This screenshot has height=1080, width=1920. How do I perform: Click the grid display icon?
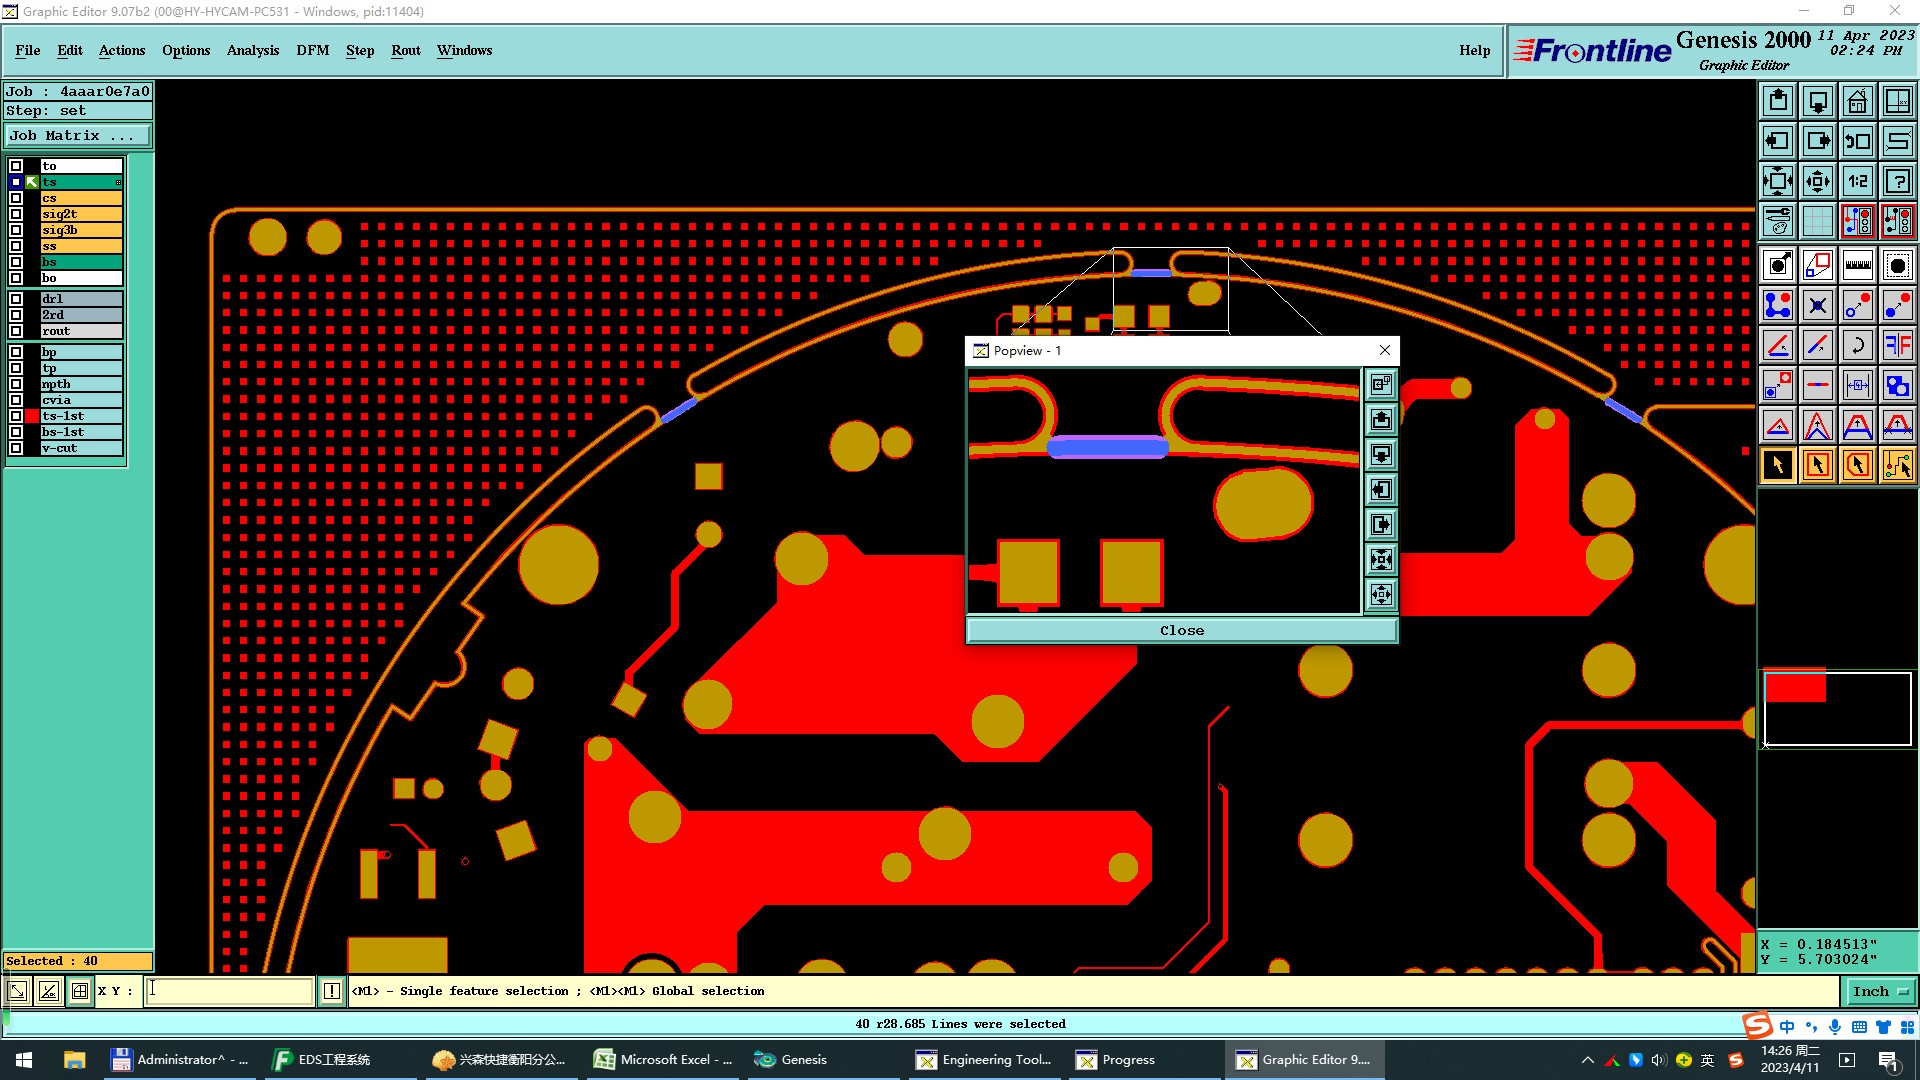click(1817, 221)
